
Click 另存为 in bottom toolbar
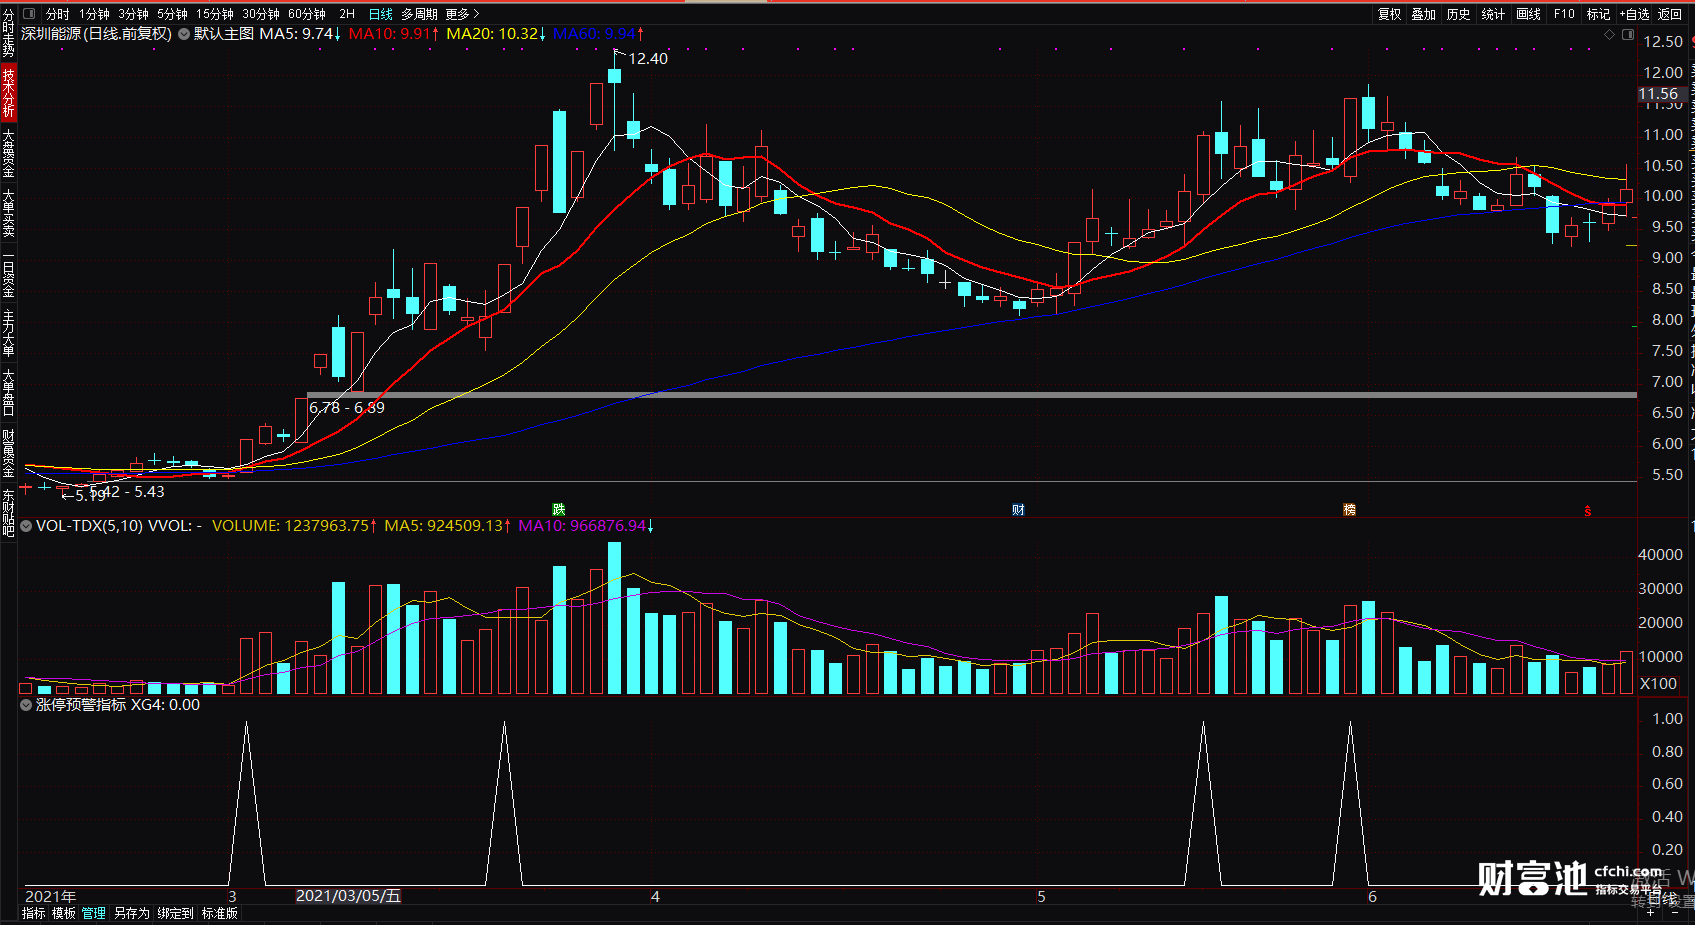132,913
